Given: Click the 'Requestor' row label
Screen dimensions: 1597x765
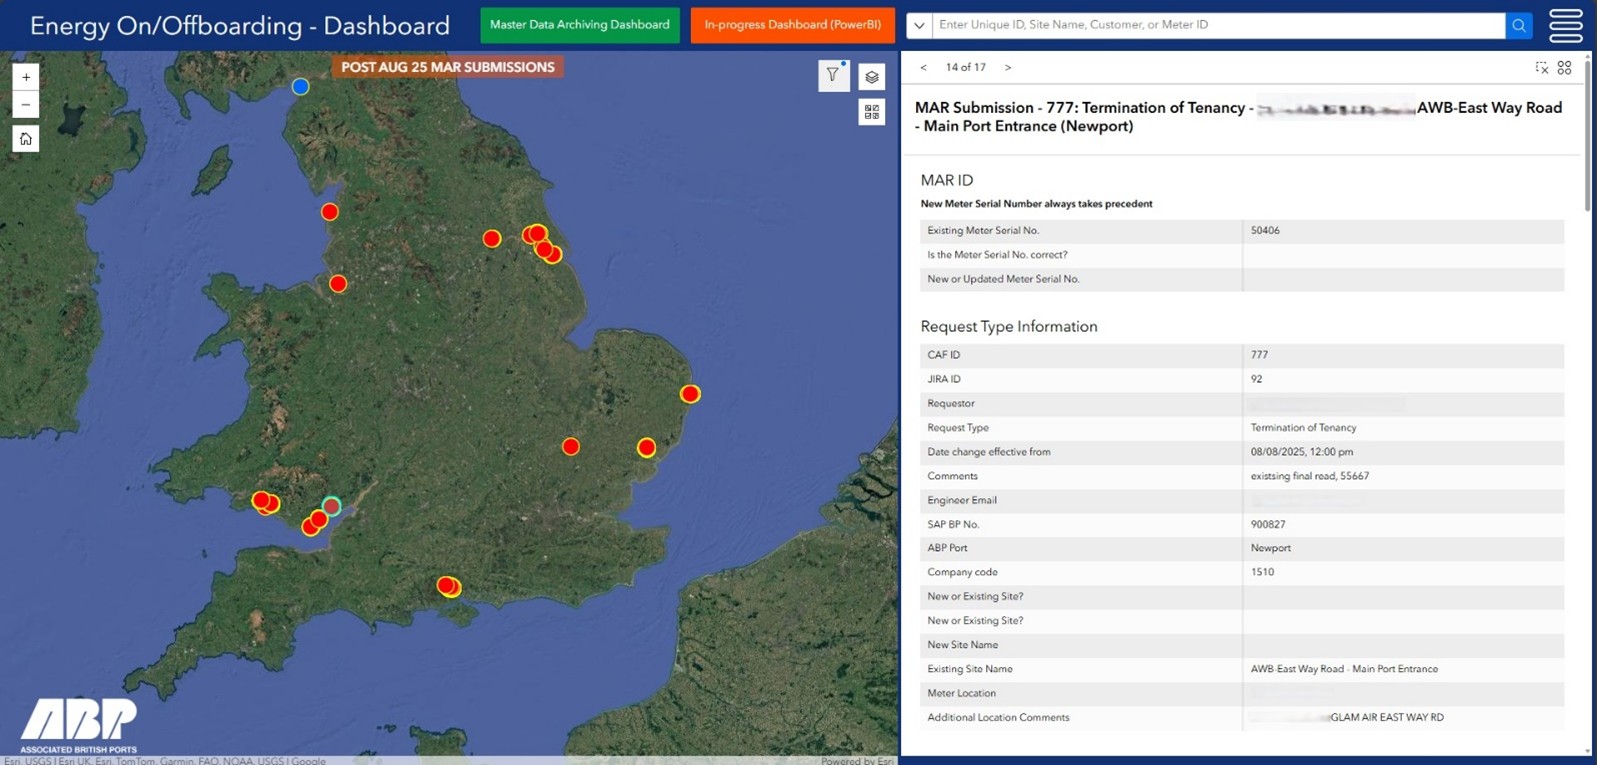Looking at the screenshot, I should click(x=951, y=403).
